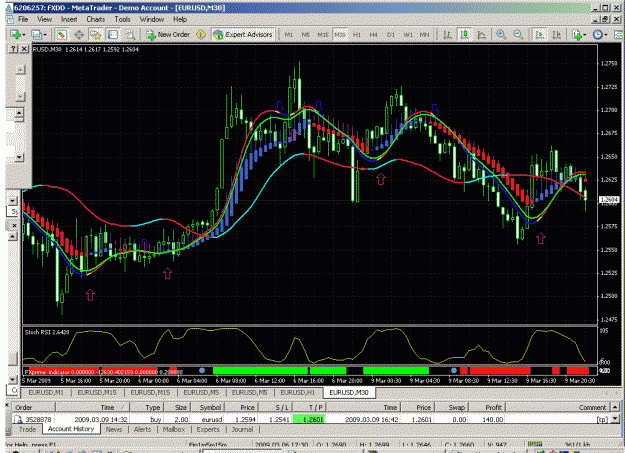The height and width of the screenshot is (453, 625).
Task: Switch chart to D1 timeframe
Action: tap(391, 35)
